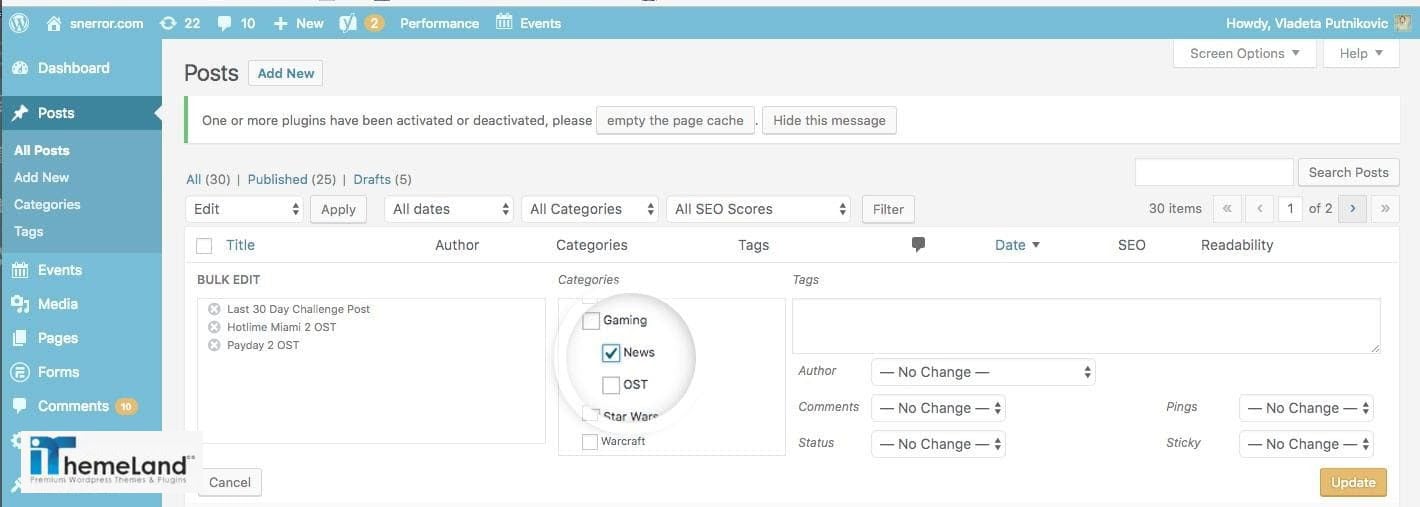Open the Dashboard menu item
The height and width of the screenshot is (507, 1420).
[x=74, y=68]
